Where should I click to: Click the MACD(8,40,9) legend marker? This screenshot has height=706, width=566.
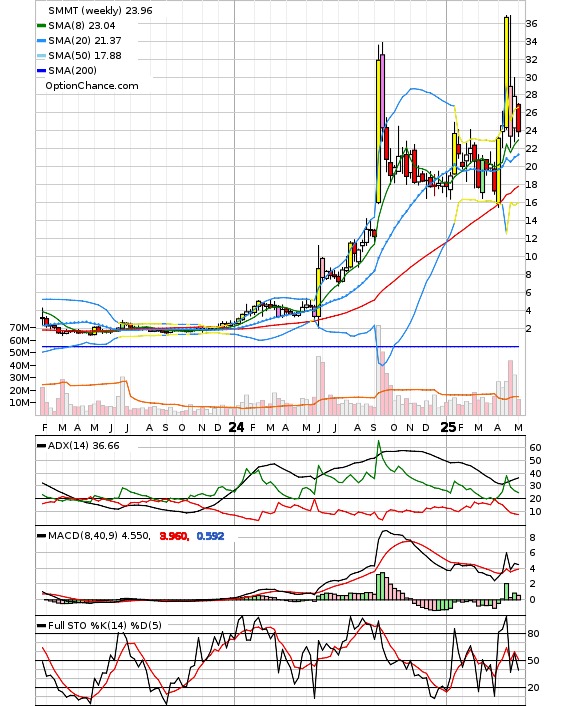pos(41,536)
